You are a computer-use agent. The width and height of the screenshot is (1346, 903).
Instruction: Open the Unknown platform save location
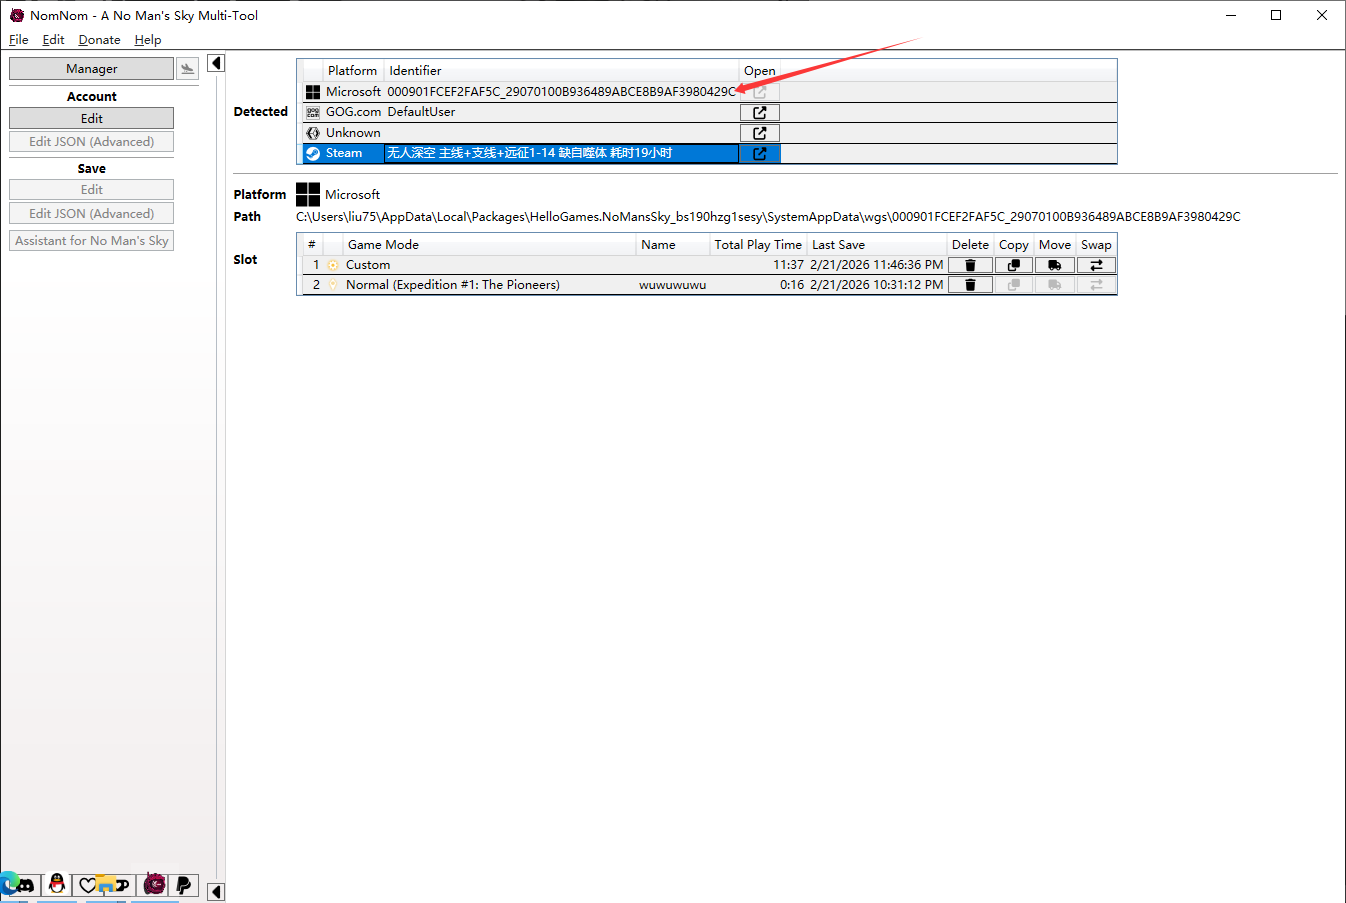(759, 133)
